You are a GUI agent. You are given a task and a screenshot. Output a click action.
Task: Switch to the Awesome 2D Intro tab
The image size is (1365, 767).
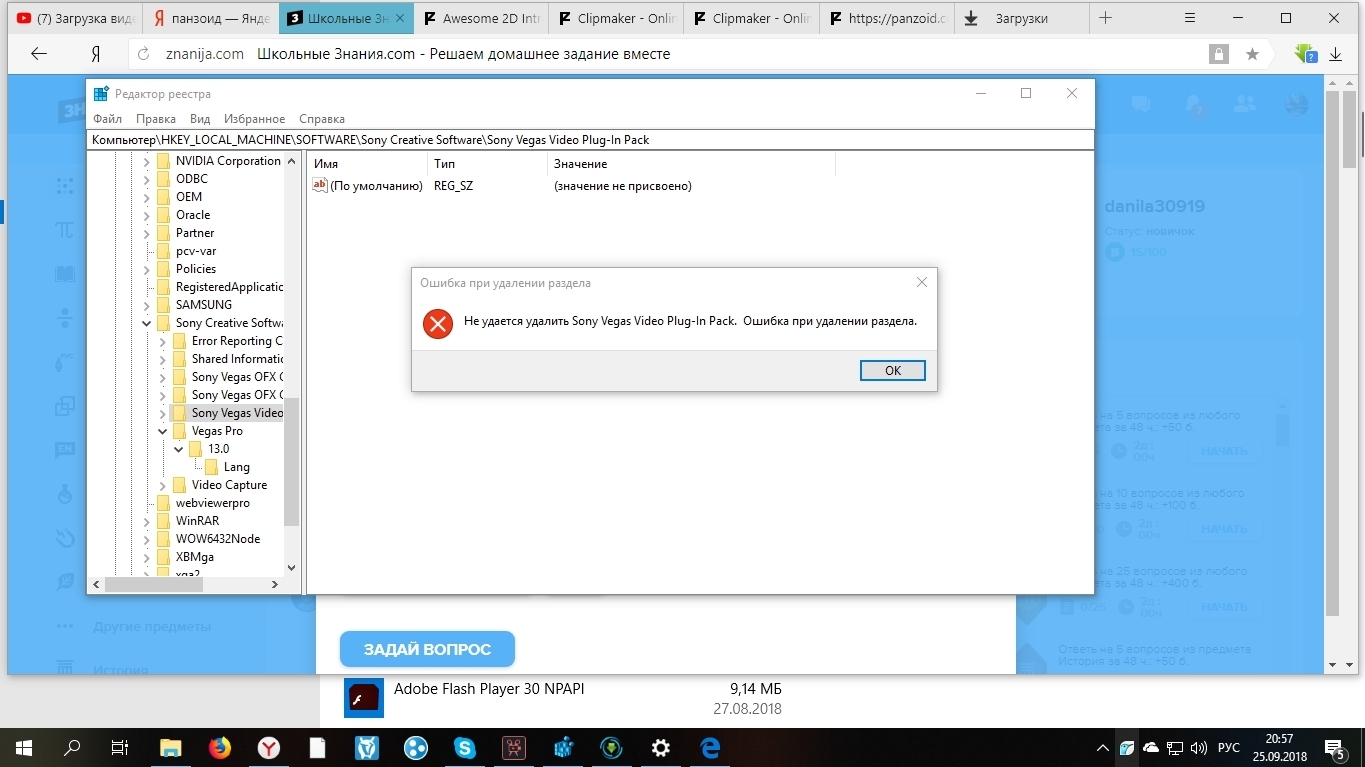(476, 18)
